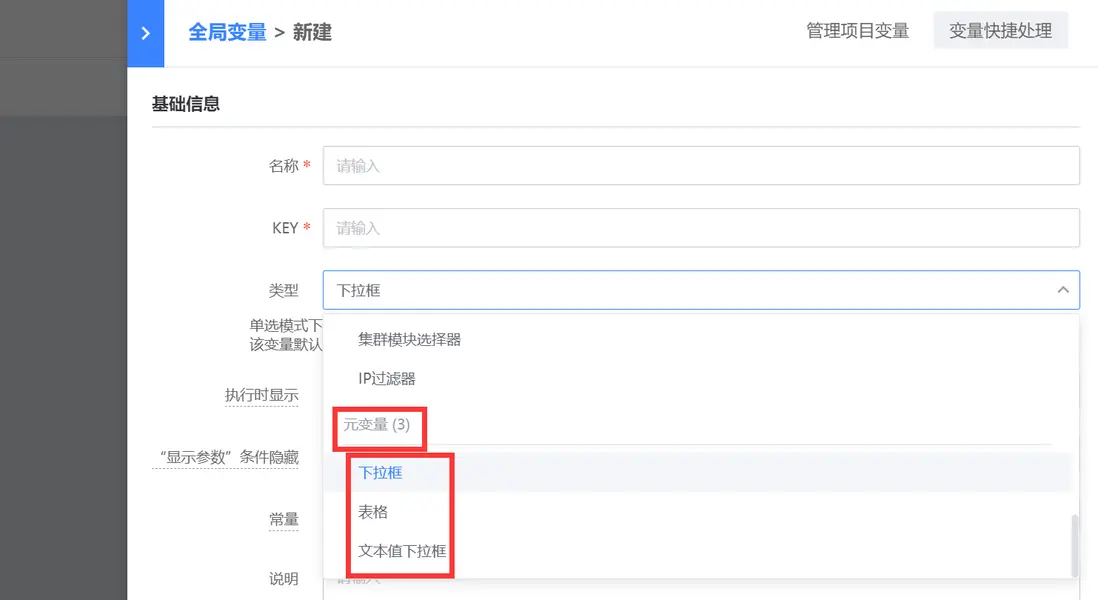Choose the 下拉框 option in list
Viewport: 1098px width, 600px height.
[697, 473]
